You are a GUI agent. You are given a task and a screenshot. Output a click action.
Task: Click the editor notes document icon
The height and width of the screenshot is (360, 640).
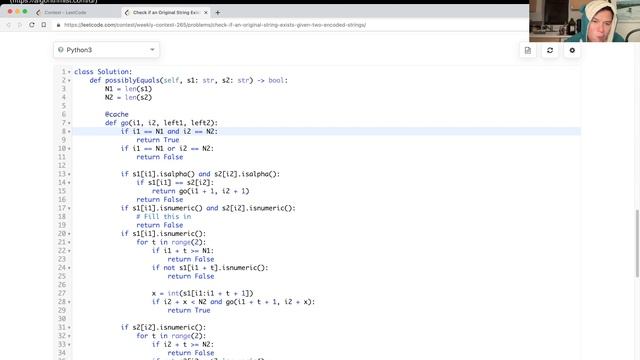(x=528, y=50)
